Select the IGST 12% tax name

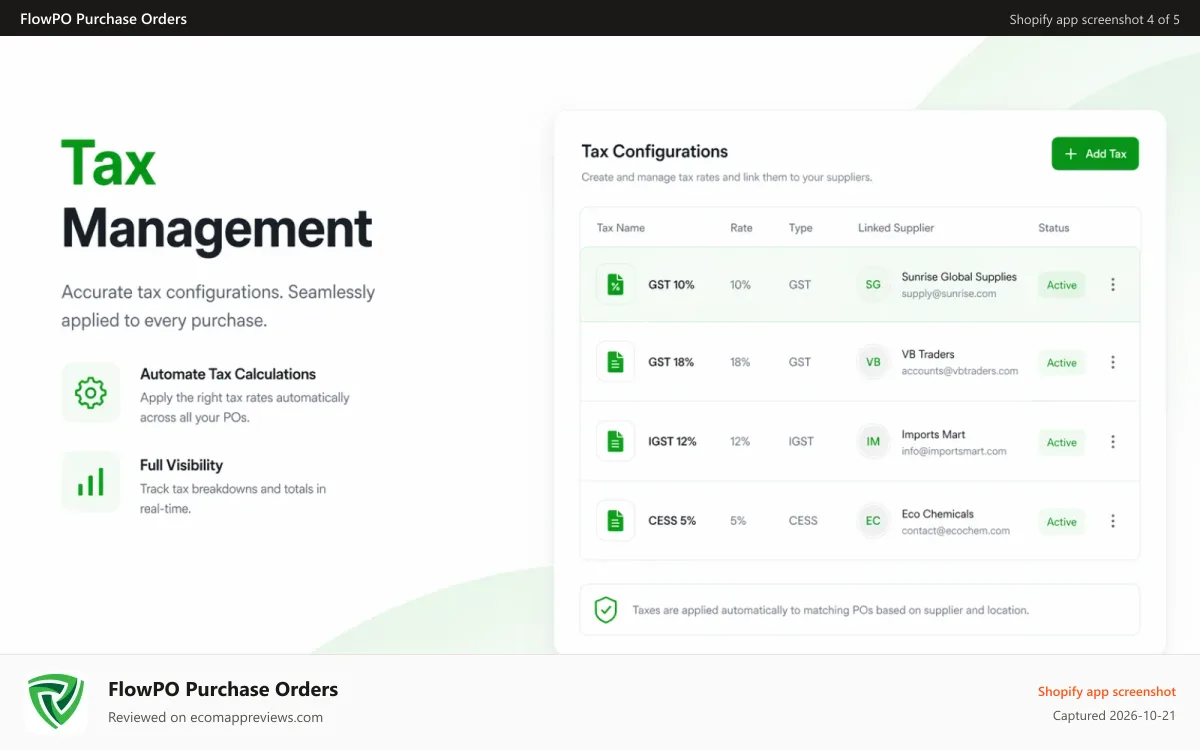click(x=673, y=441)
